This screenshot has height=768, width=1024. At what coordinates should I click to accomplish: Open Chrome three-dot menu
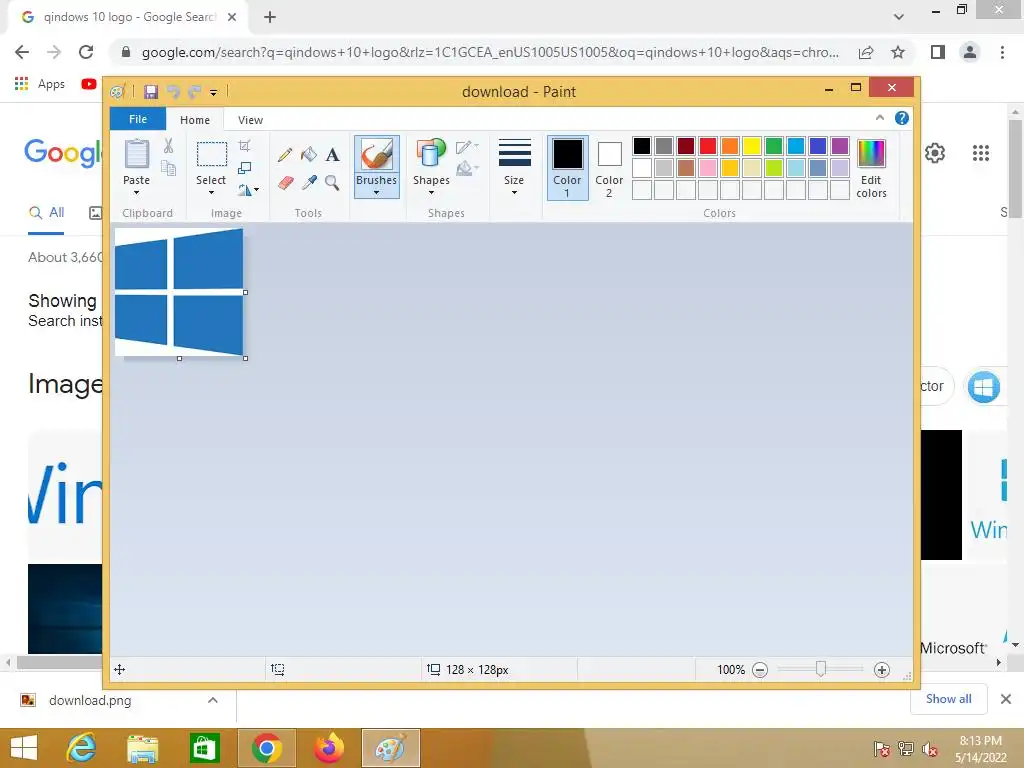coord(1002,52)
